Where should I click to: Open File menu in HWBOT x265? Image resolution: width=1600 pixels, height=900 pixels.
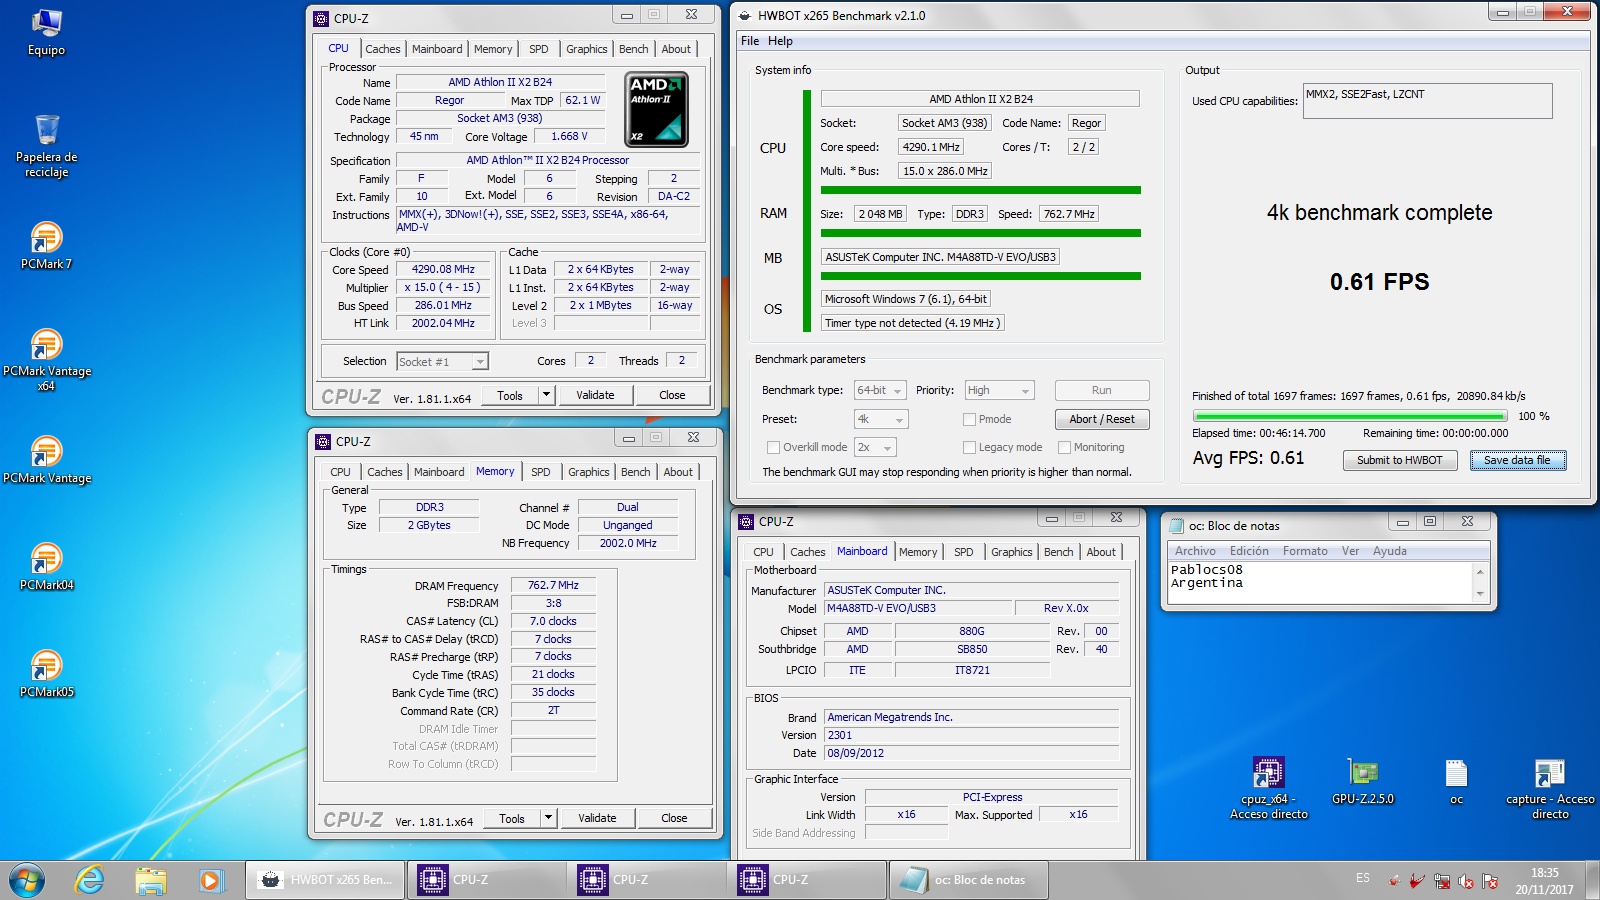(750, 41)
